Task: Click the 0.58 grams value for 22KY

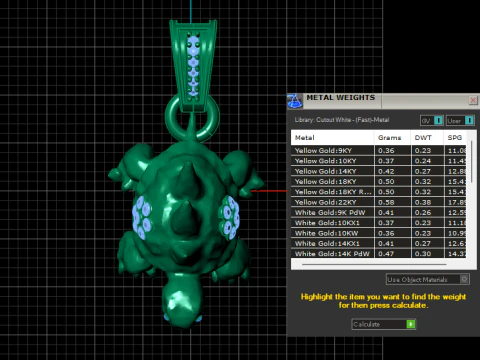Action: (x=386, y=202)
